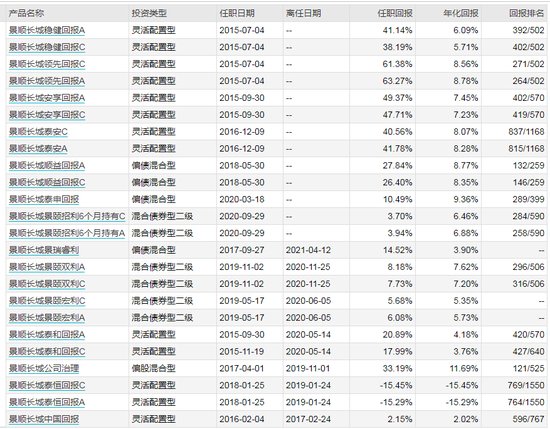
Task: Select the start date 2017-04-01
Action: pyautogui.click(x=242, y=368)
